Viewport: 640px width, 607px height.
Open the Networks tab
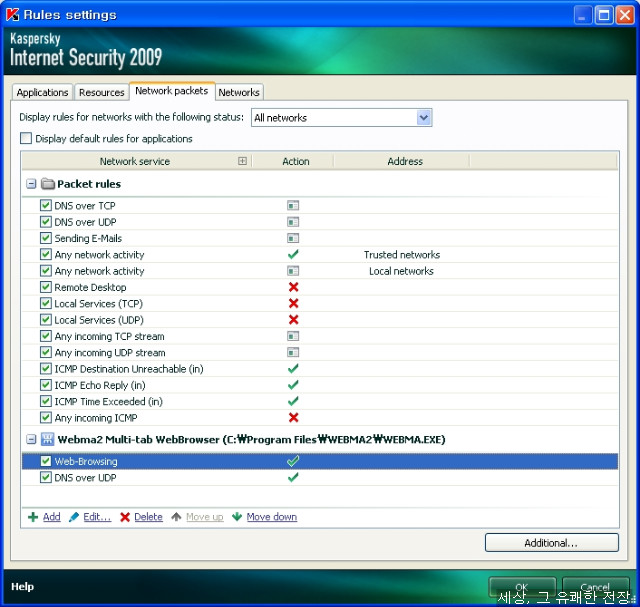coord(239,92)
